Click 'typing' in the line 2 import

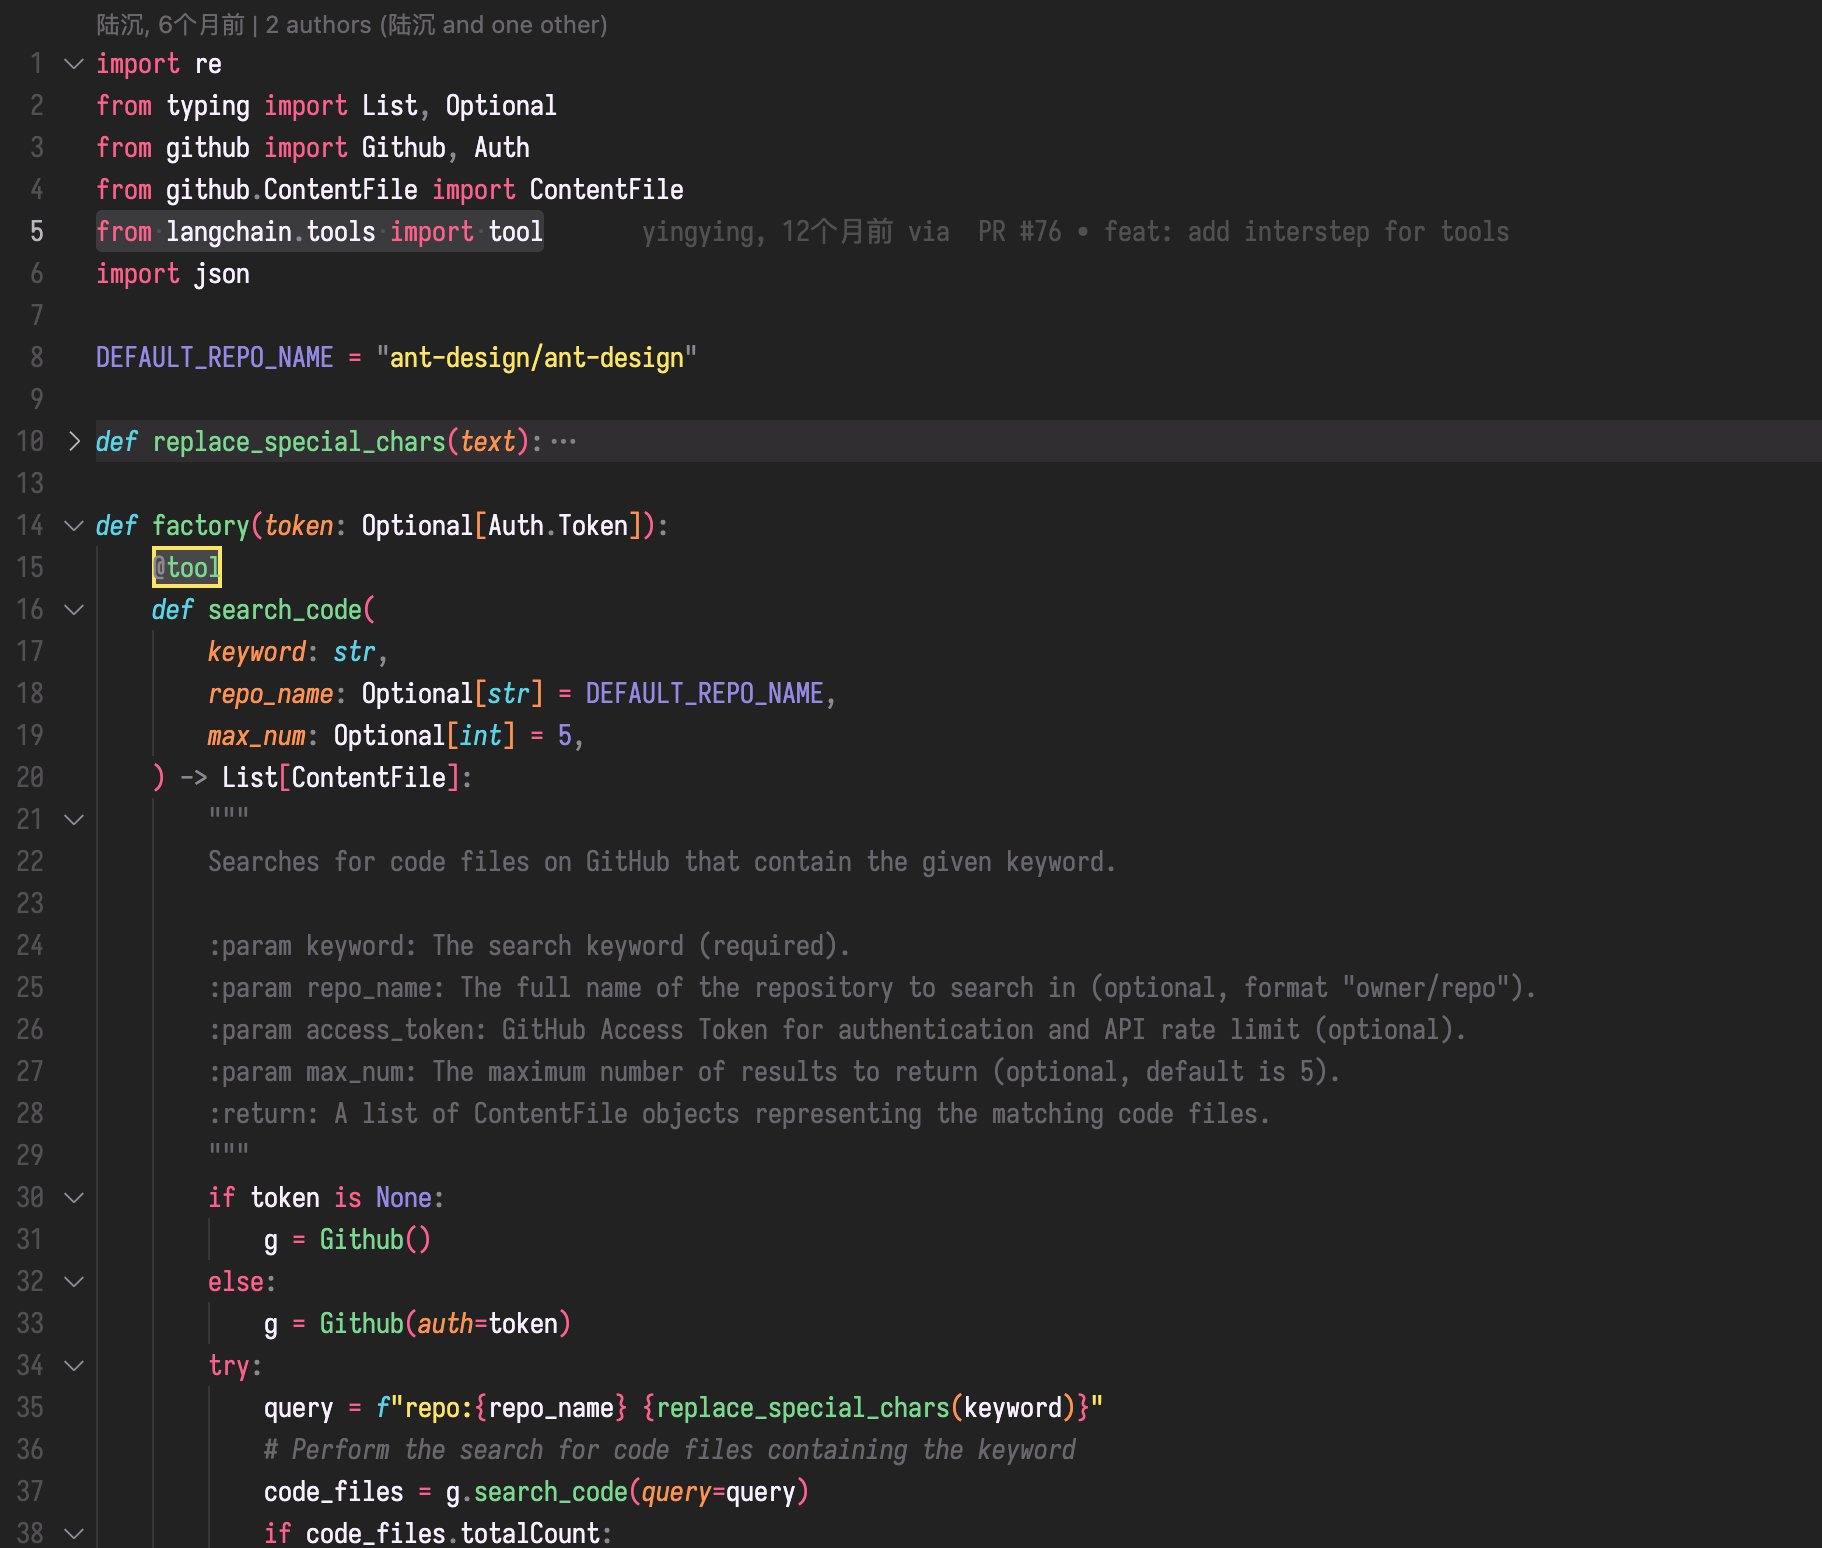[x=208, y=106]
